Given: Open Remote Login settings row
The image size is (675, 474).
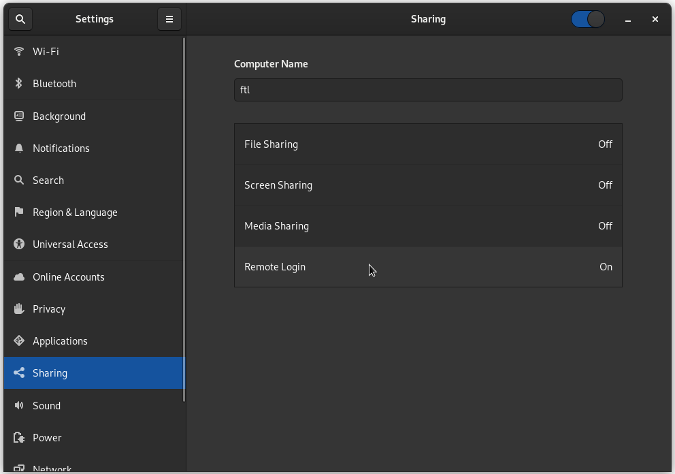Looking at the screenshot, I should click(428, 267).
